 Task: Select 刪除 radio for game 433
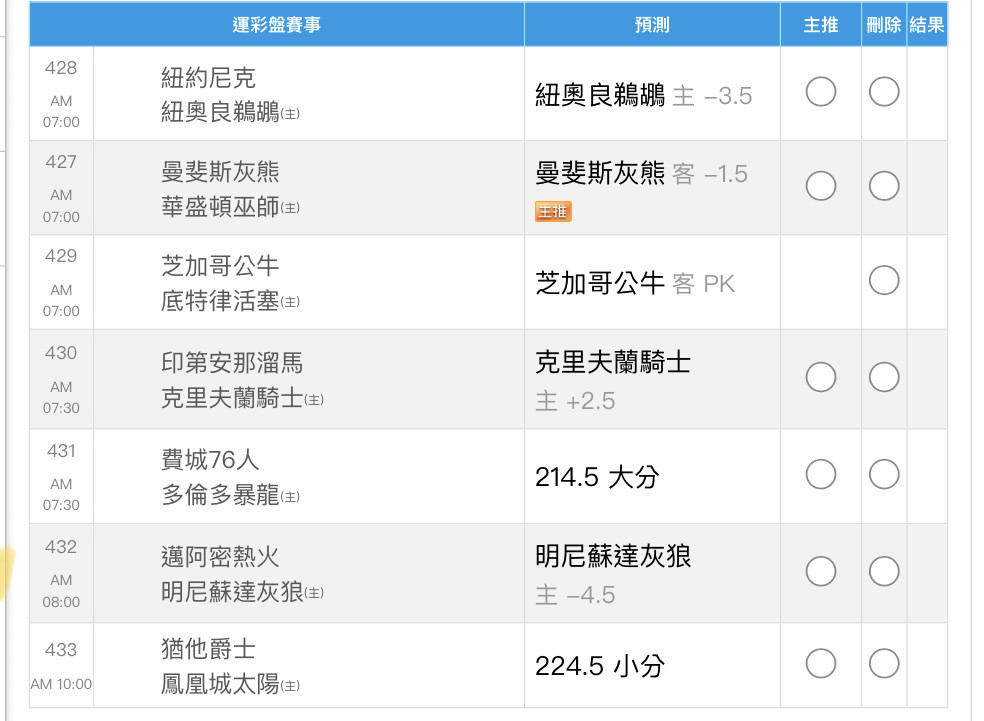(x=884, y=664)
